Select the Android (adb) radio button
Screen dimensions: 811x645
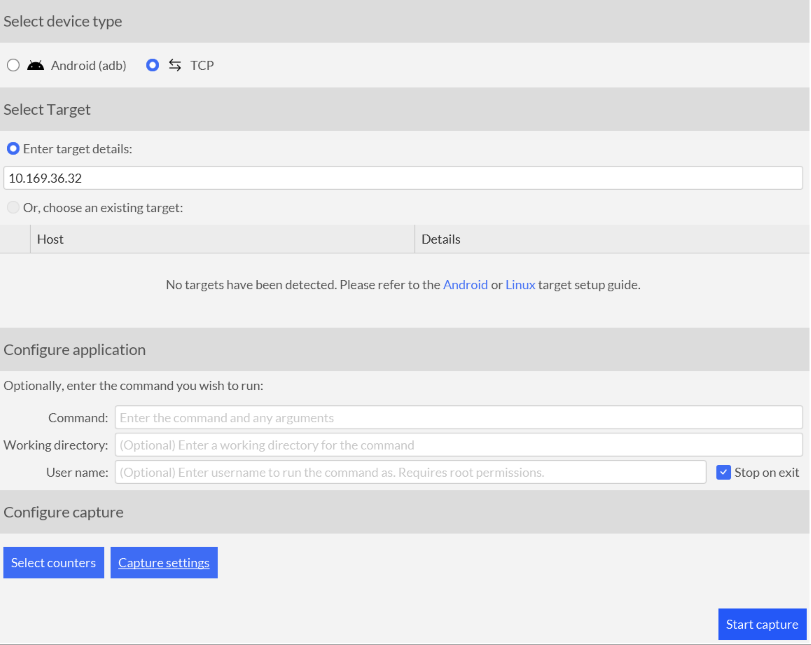tap(13, 65)
